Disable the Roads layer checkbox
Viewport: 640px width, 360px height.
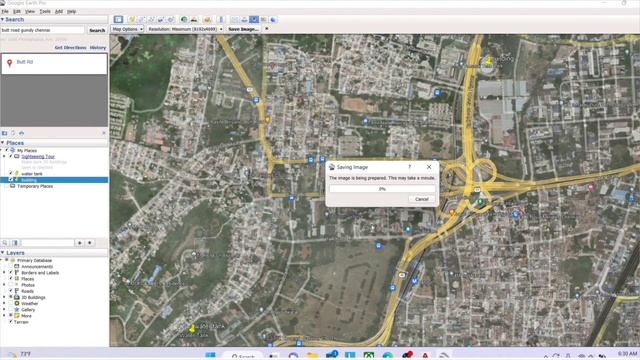coord(11,291)
